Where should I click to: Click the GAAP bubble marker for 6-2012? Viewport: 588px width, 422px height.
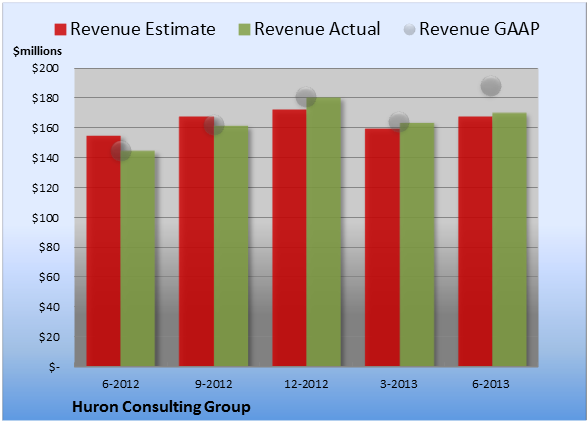(x=121, y=151)
